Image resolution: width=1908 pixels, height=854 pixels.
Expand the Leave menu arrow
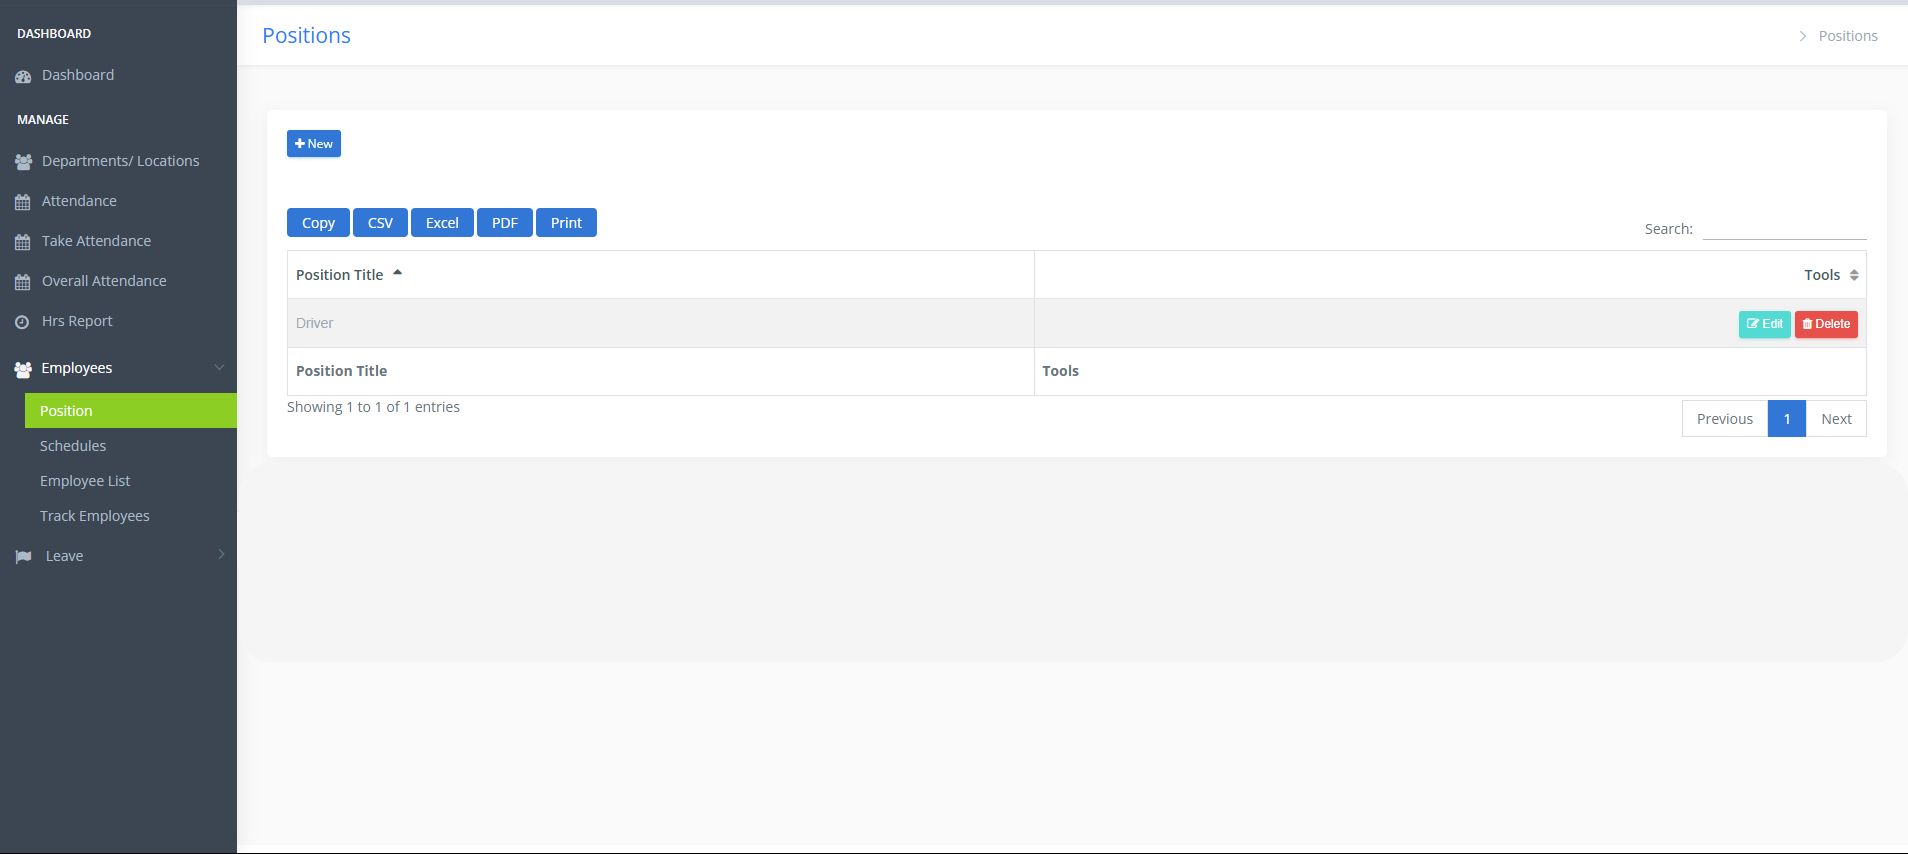point(221,555)
